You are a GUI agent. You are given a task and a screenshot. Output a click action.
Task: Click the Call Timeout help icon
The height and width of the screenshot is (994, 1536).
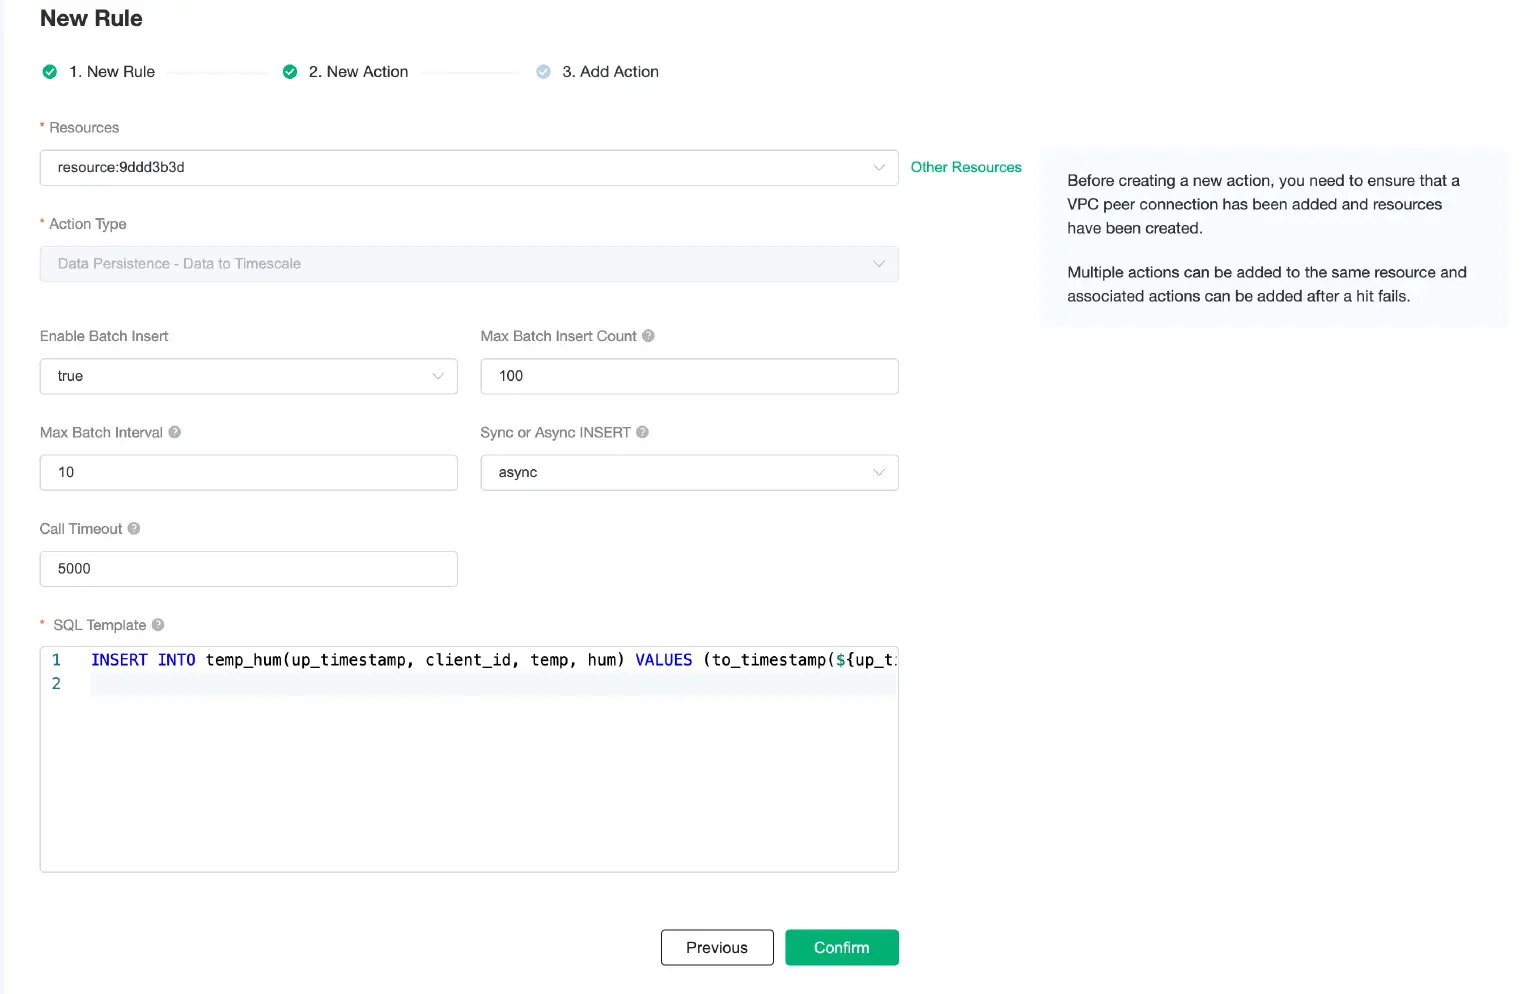pos(134,528)
